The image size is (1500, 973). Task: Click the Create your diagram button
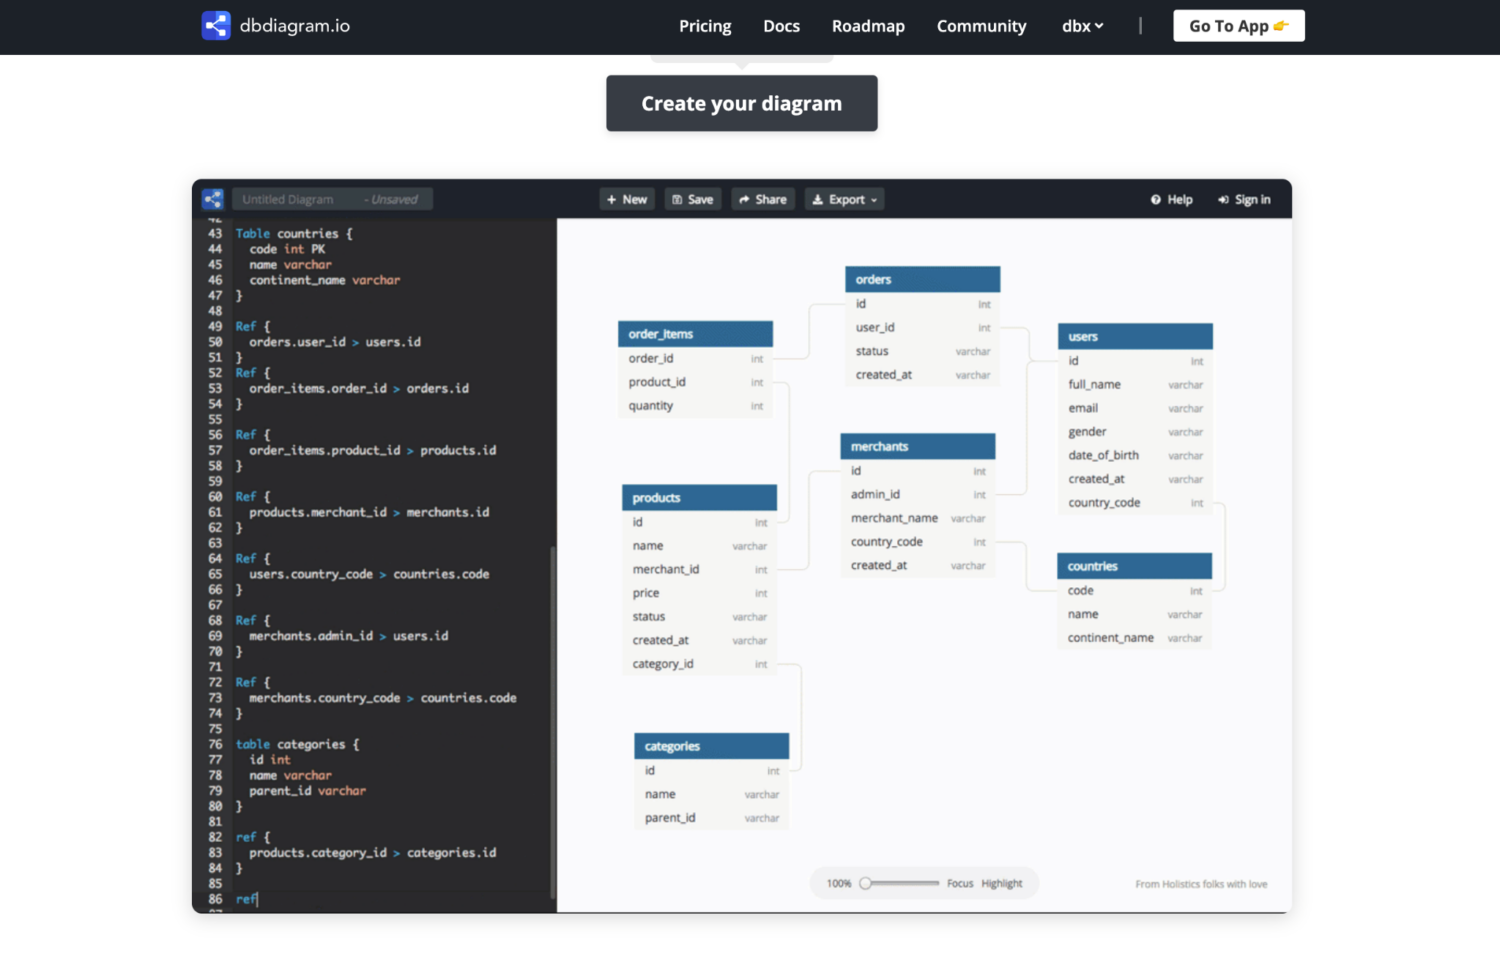[x=742, y=104]
